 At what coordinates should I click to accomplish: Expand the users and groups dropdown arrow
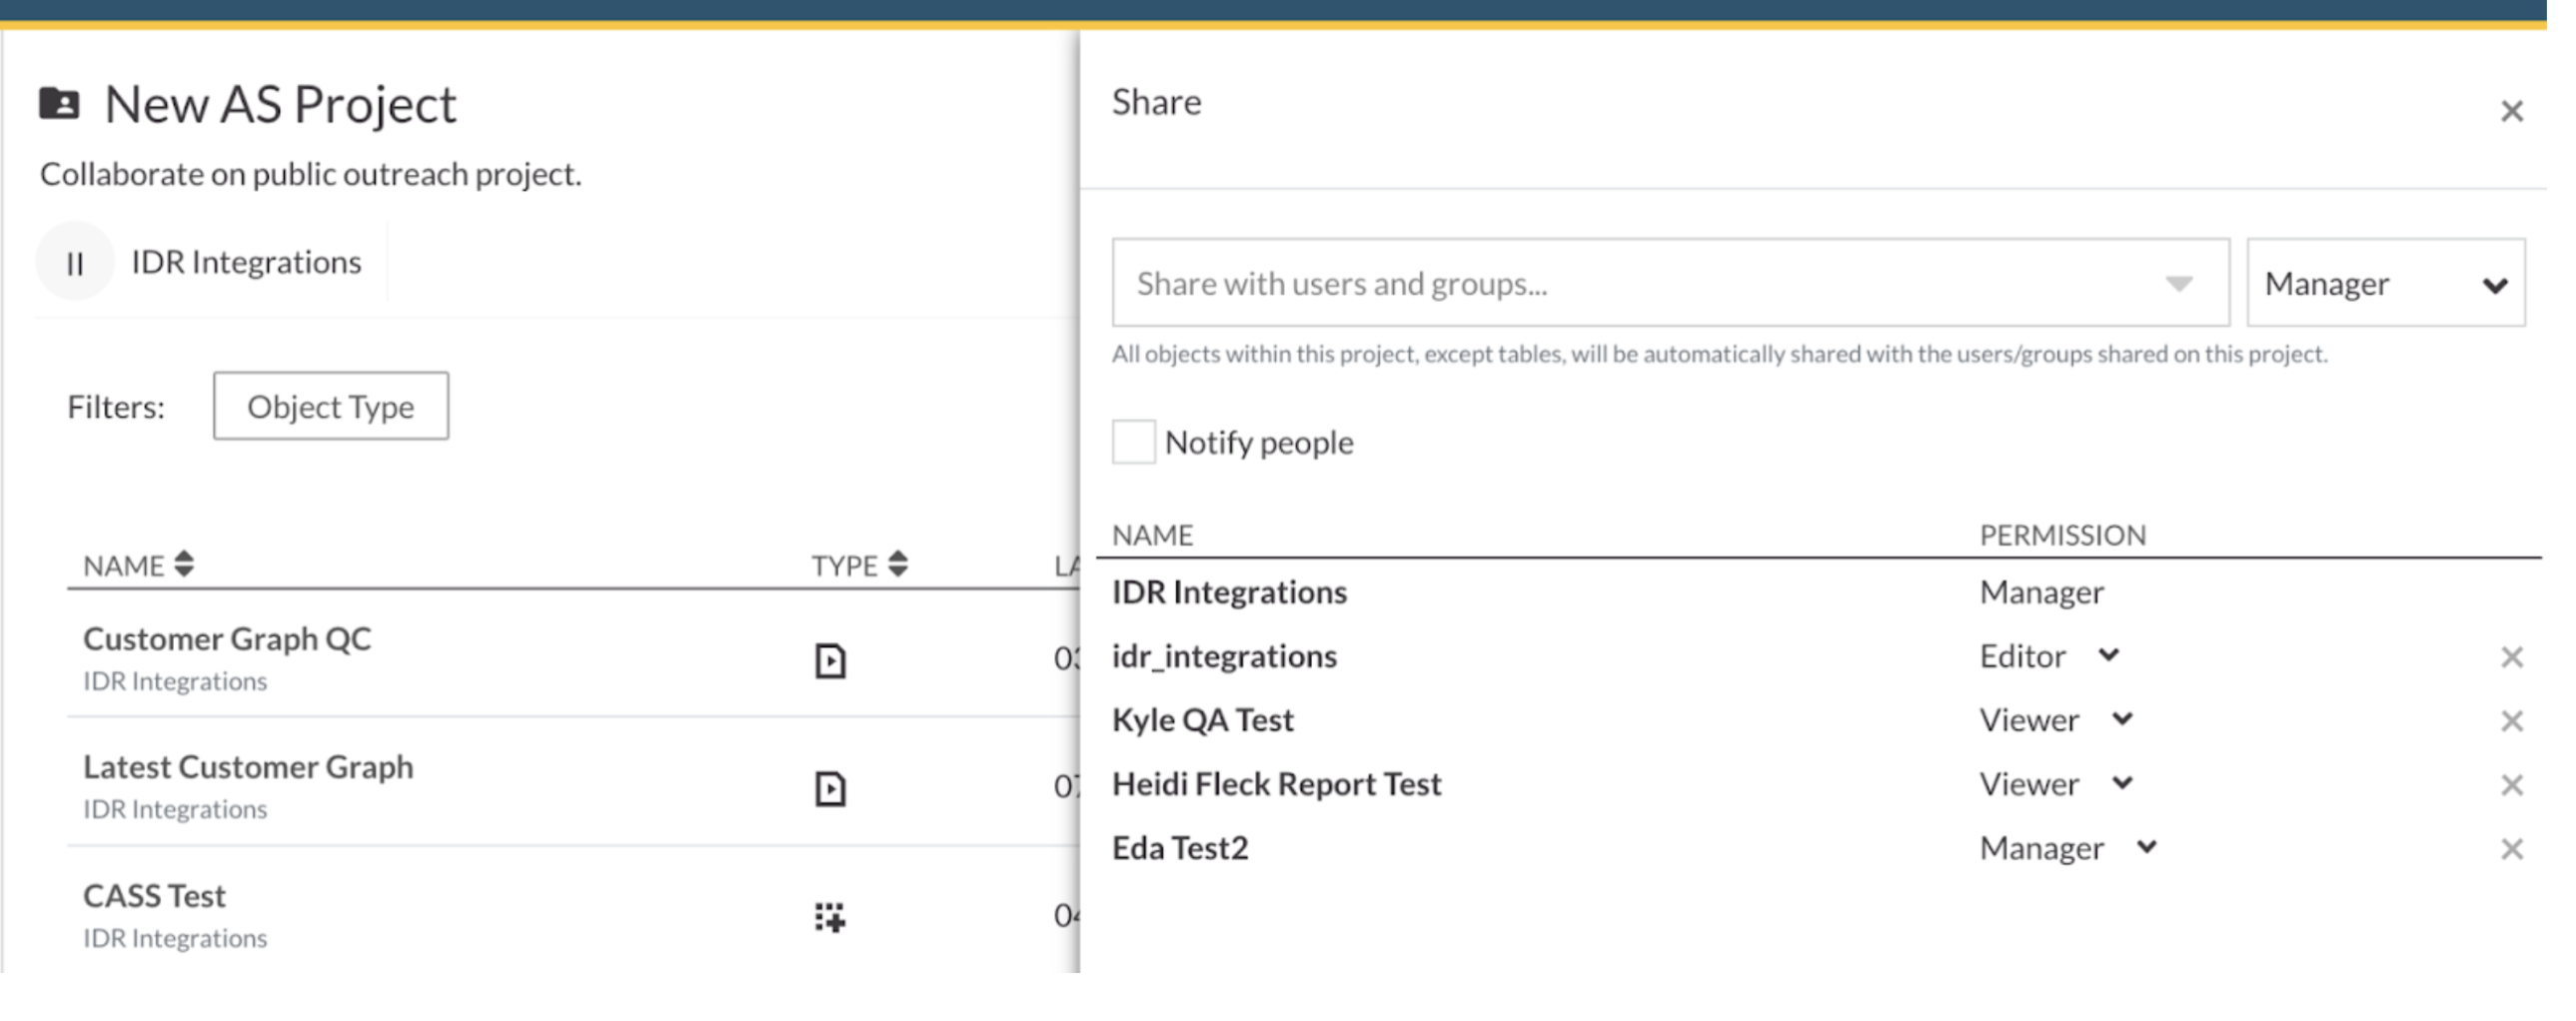pos(2179,284)
